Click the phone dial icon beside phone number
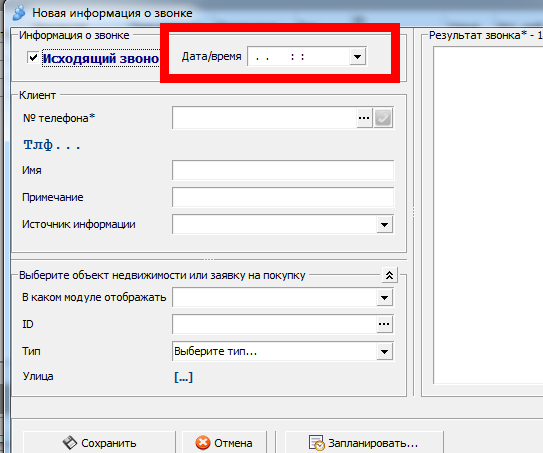Image resolution: width=543 pixels, height=453 pixels. tap(383, 118)
